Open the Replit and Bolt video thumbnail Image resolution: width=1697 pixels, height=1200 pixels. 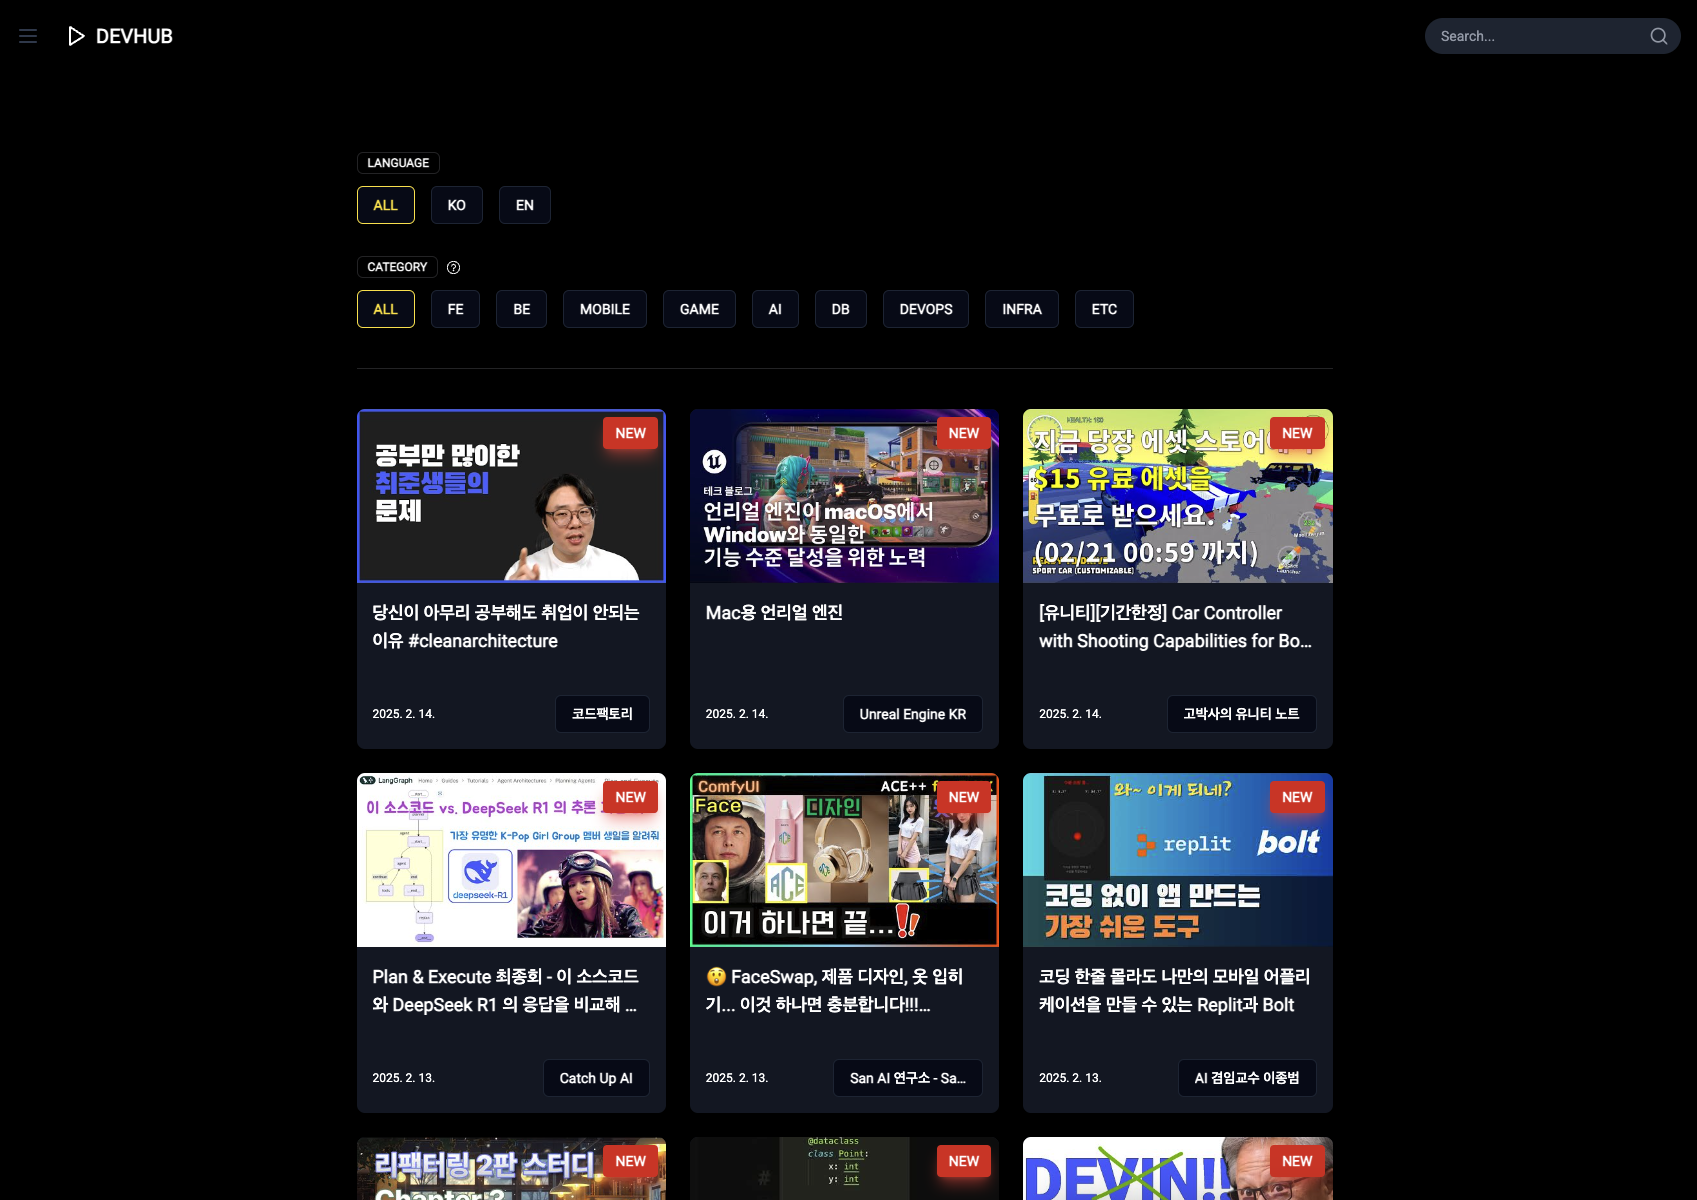(x=1178, y=860)
